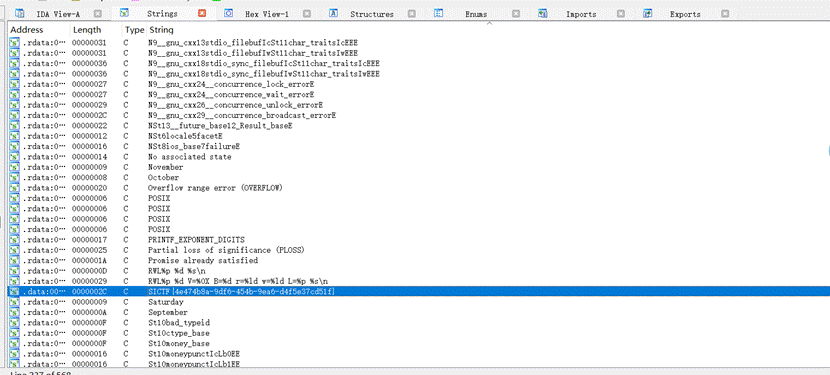Select the 'PRINTF_EXPONENT_DIGITS' string
The image size is (830, 375).
coord(196,240)
